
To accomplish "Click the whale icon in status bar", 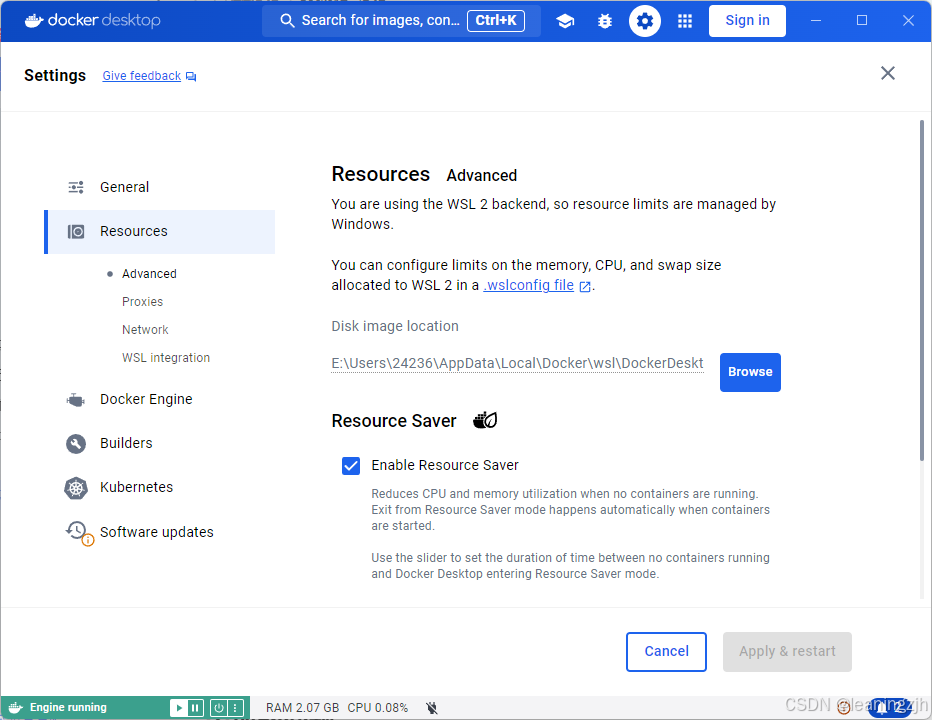I will click(x=15, y=708).
